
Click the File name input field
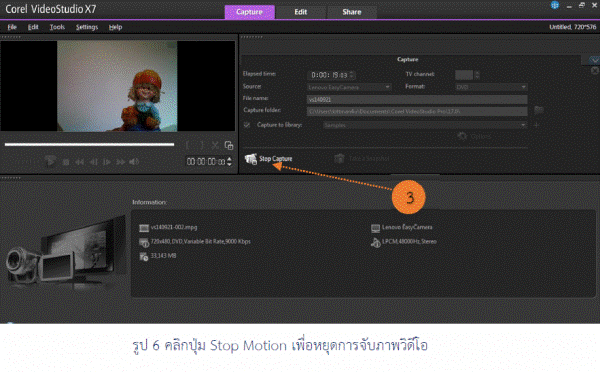pos(417,100)
